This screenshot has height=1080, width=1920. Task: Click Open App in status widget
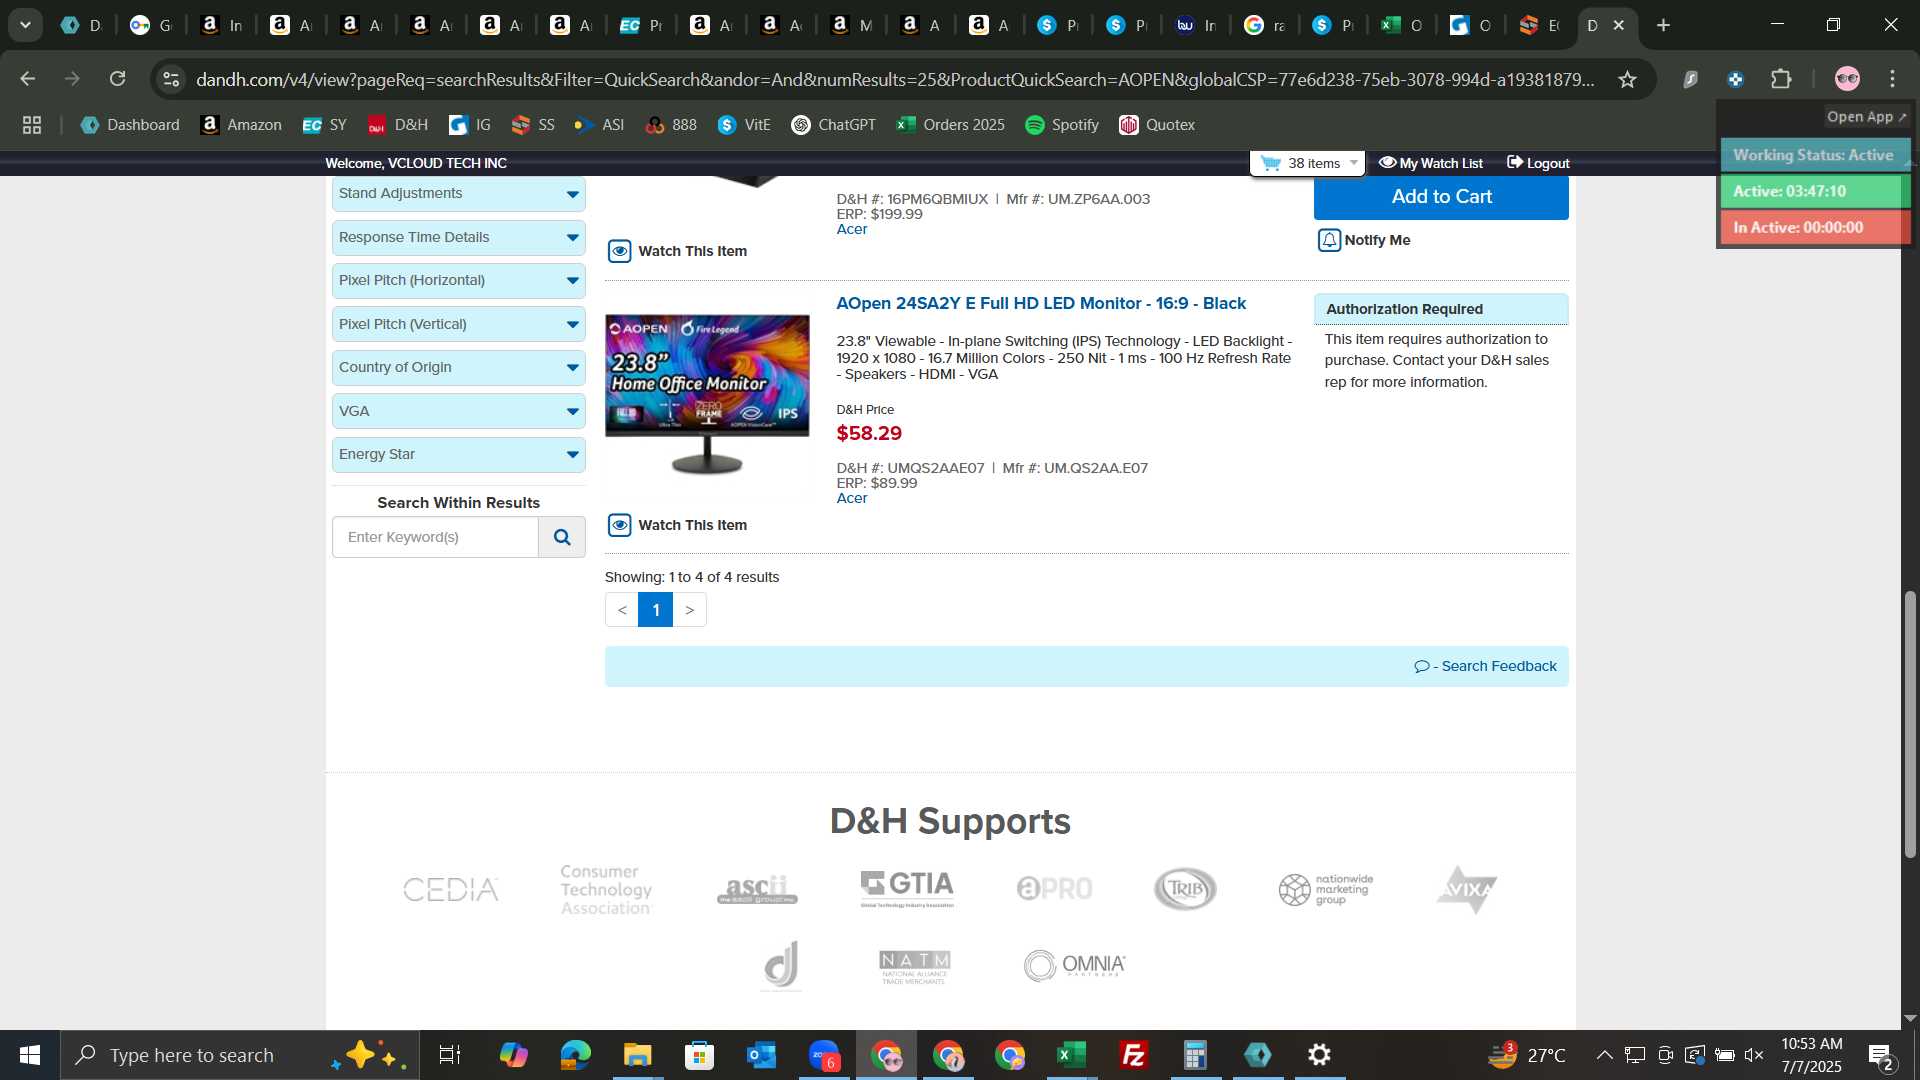tap(1867, 117)
